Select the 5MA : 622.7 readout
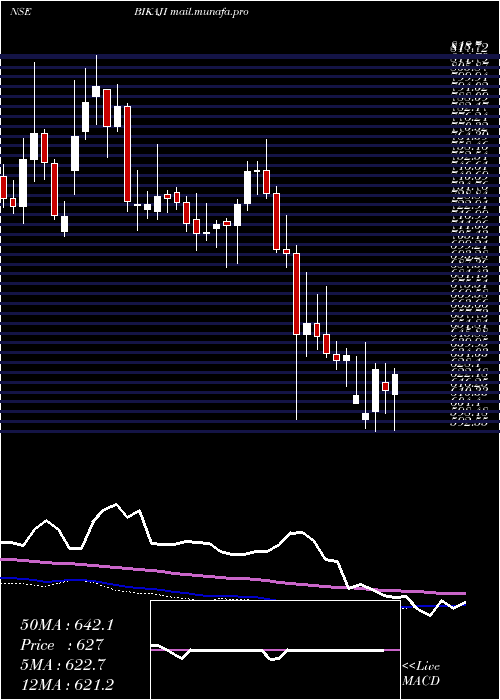 point(63,665)
